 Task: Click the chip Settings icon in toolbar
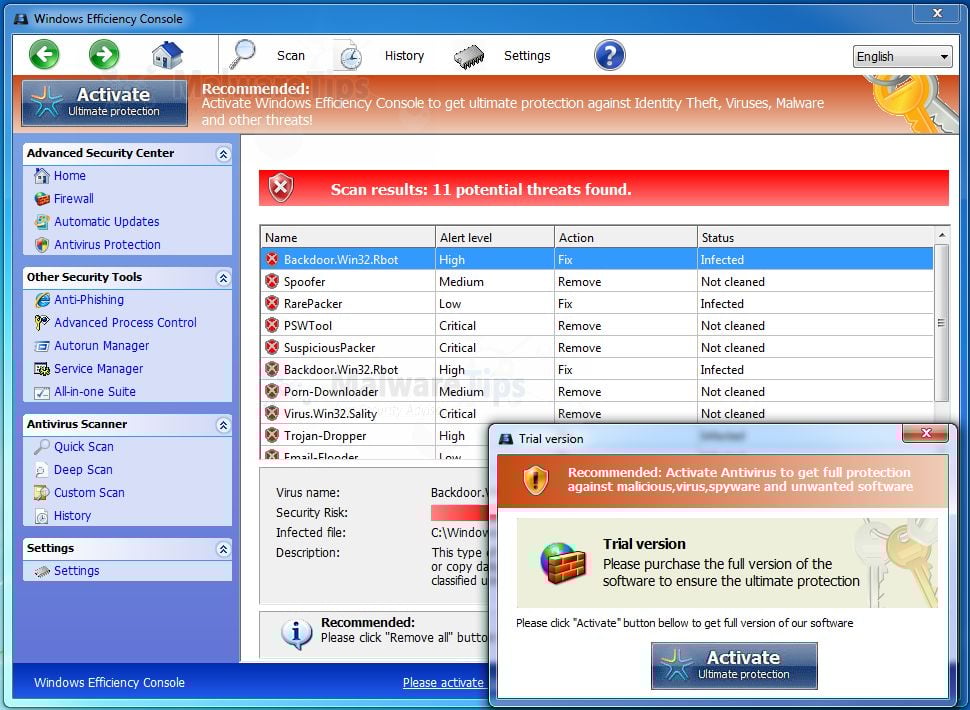click(469, 57)
